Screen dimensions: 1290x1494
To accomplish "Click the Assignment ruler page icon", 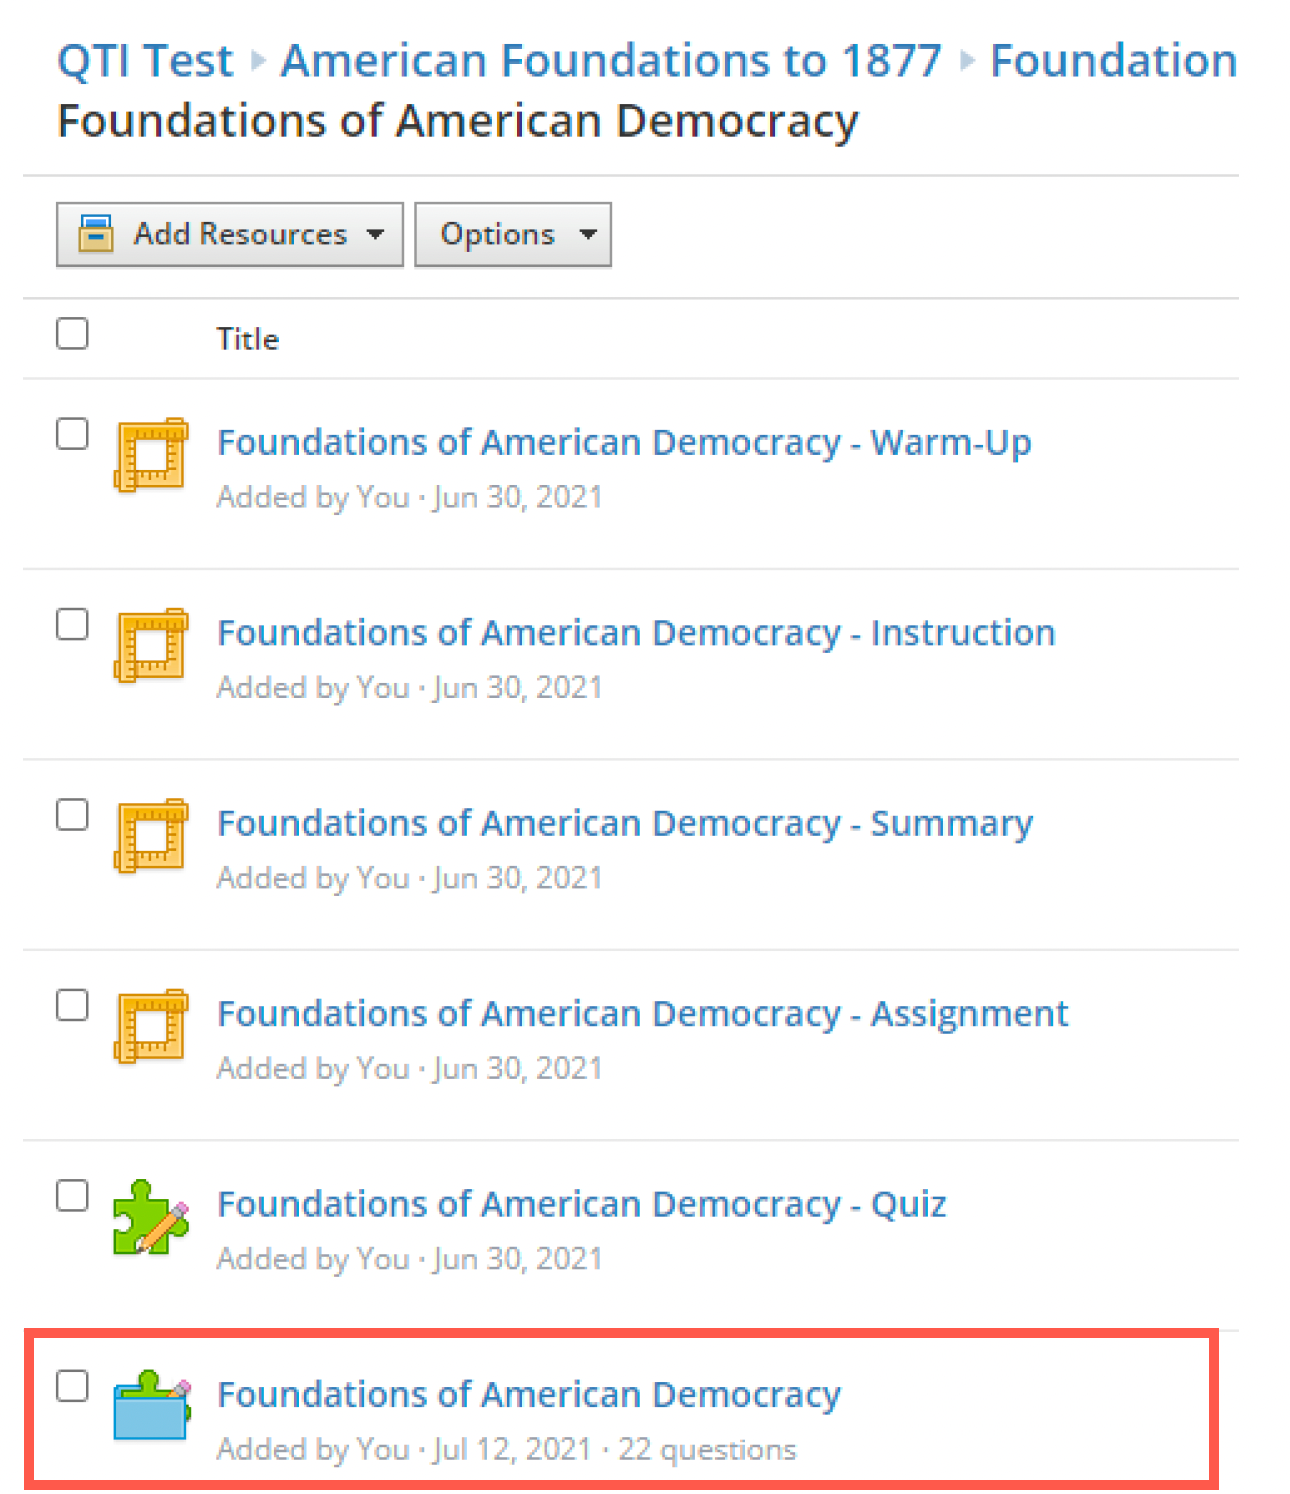I will tap(151, 1026).
